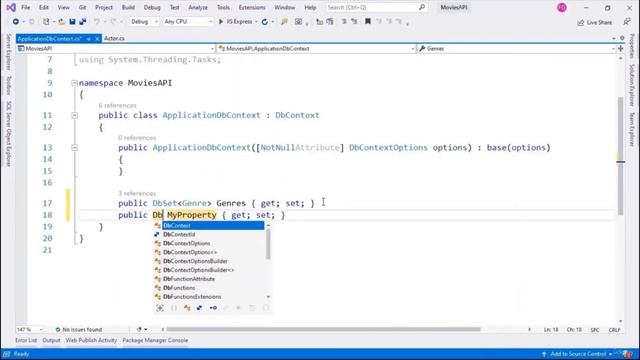The width and height of the screenshot is (640, 360).
Task: Click the Find in Files toolbar icon
Action: [284, 22]
